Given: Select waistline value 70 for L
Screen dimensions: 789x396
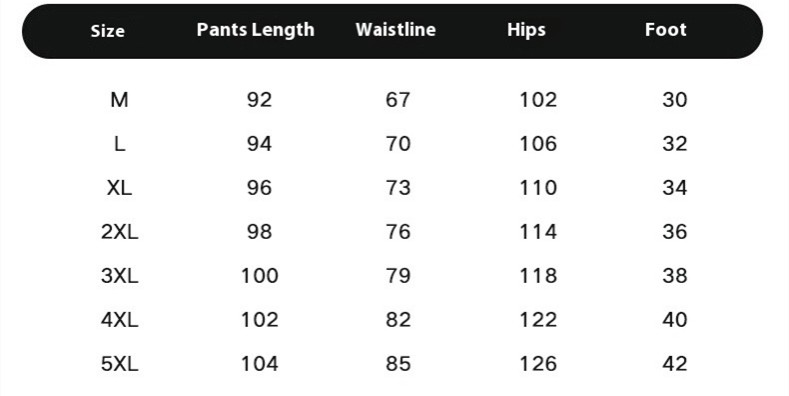Looking at the screenshot, I should pyautogui.click(x=398, y=144).
